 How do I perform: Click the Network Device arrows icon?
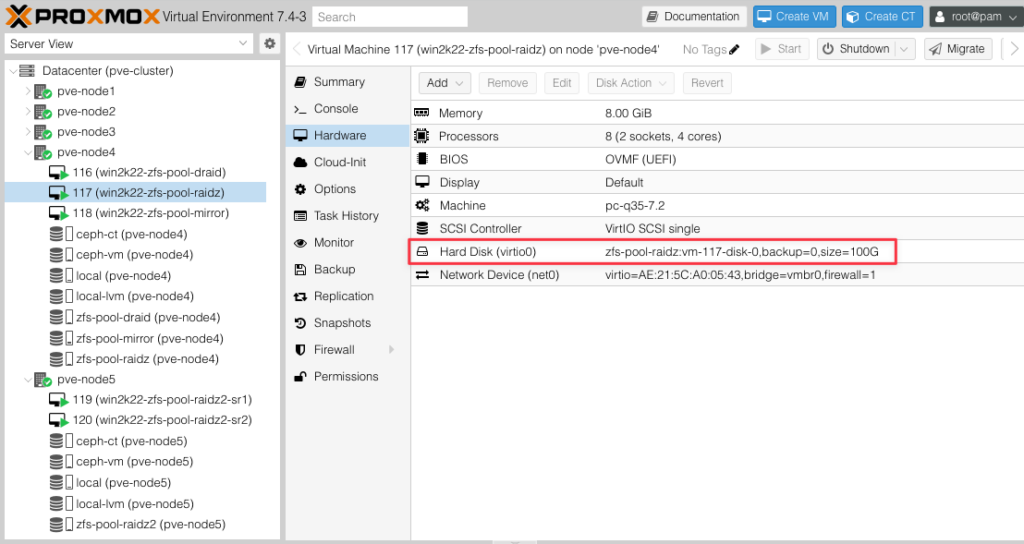423,275
